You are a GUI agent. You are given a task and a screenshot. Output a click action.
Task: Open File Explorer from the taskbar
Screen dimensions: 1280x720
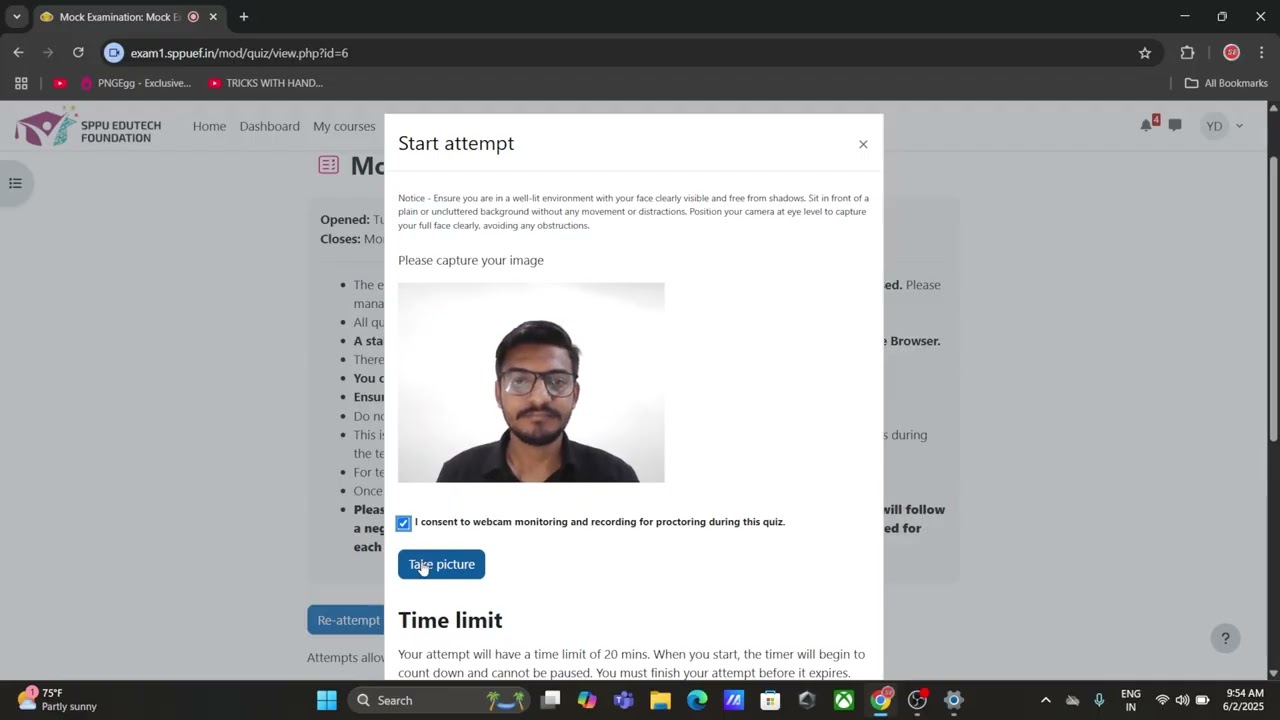(660, 700)
